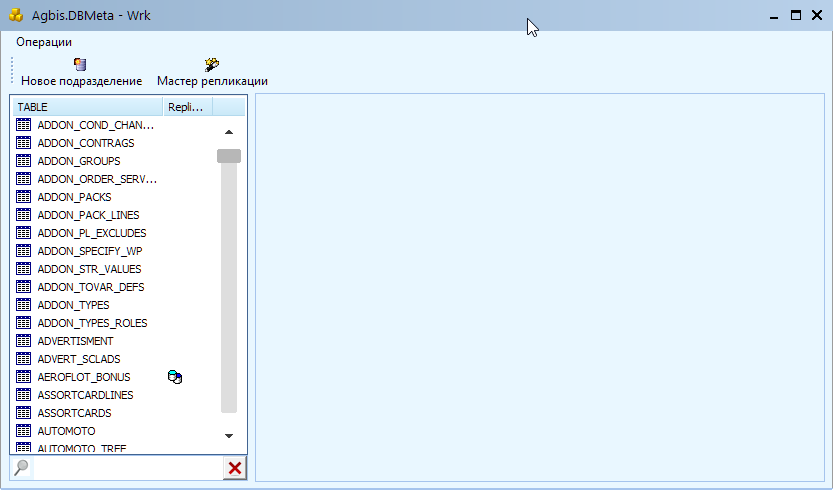Click table icon next to ADVERT_SCLADS
The width and height of the screenshot is (833, 490).
(x=23, y=359)
